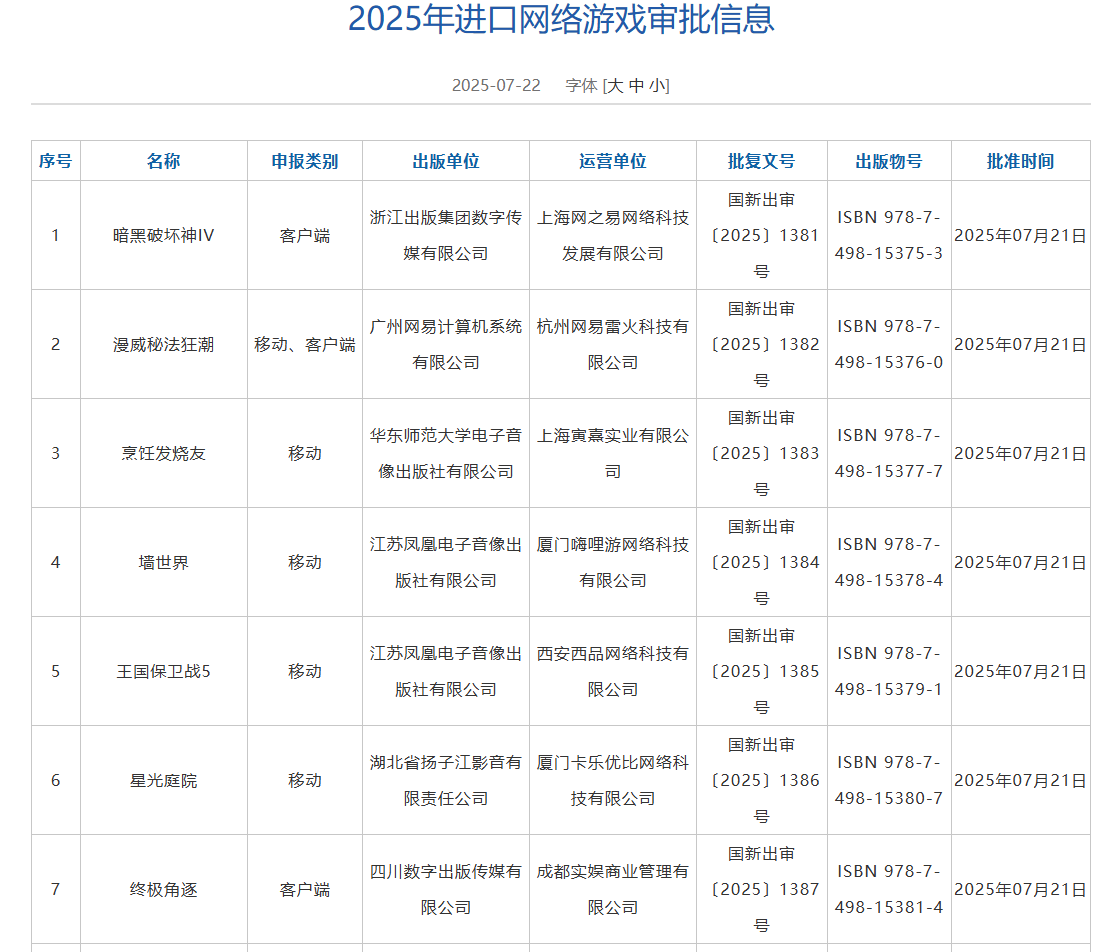Screen dimensions: 1112x952
Task: Click the 出版单位 column header
Action: pos(446,161)
